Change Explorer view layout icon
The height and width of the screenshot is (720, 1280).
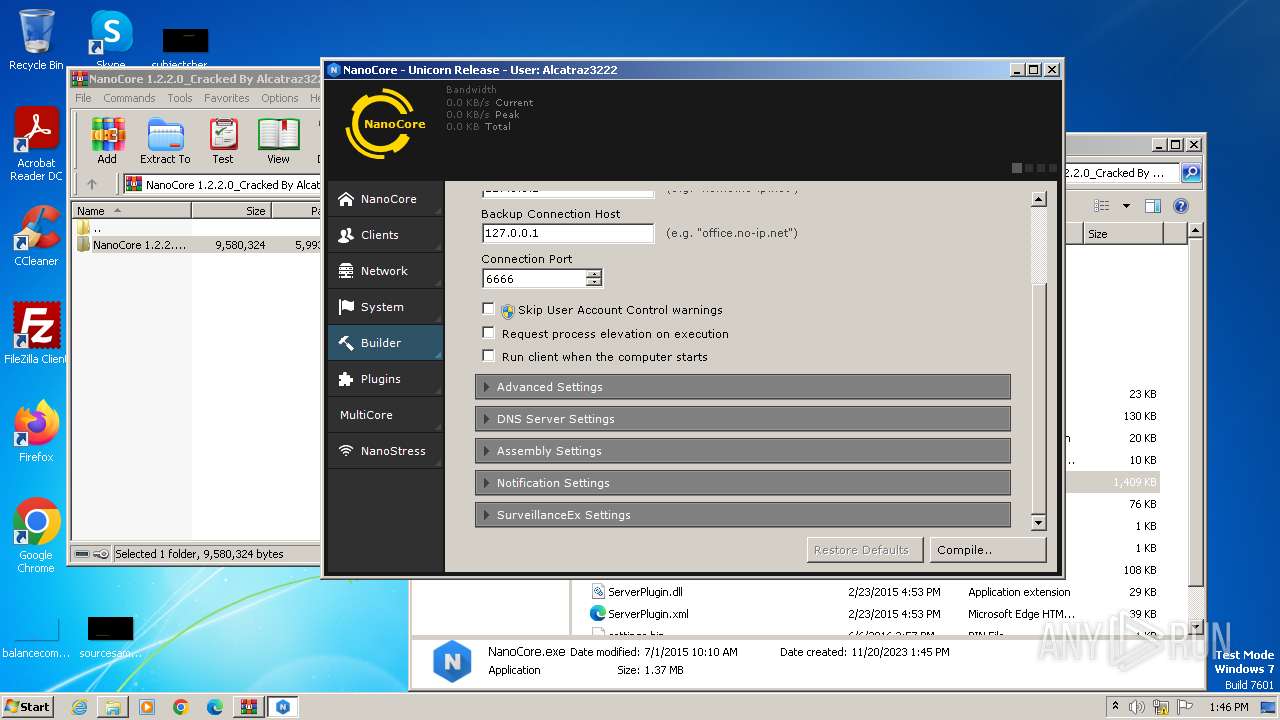click(1102, 206)
